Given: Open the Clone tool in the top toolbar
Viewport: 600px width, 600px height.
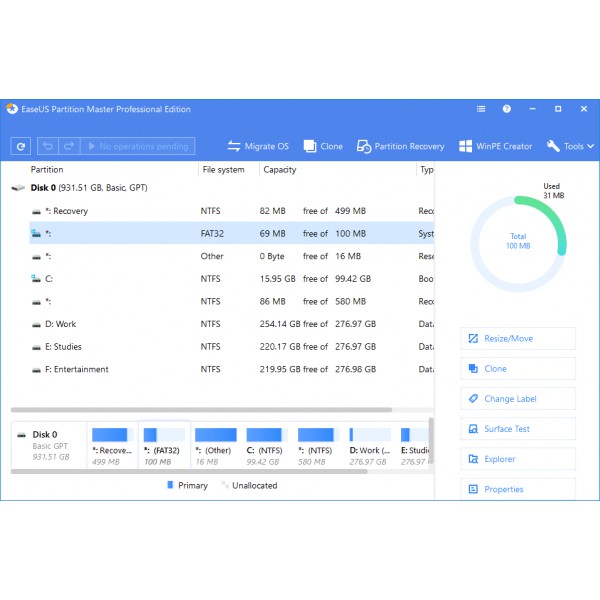Looking at the screenshot, I should coord(323,146).
